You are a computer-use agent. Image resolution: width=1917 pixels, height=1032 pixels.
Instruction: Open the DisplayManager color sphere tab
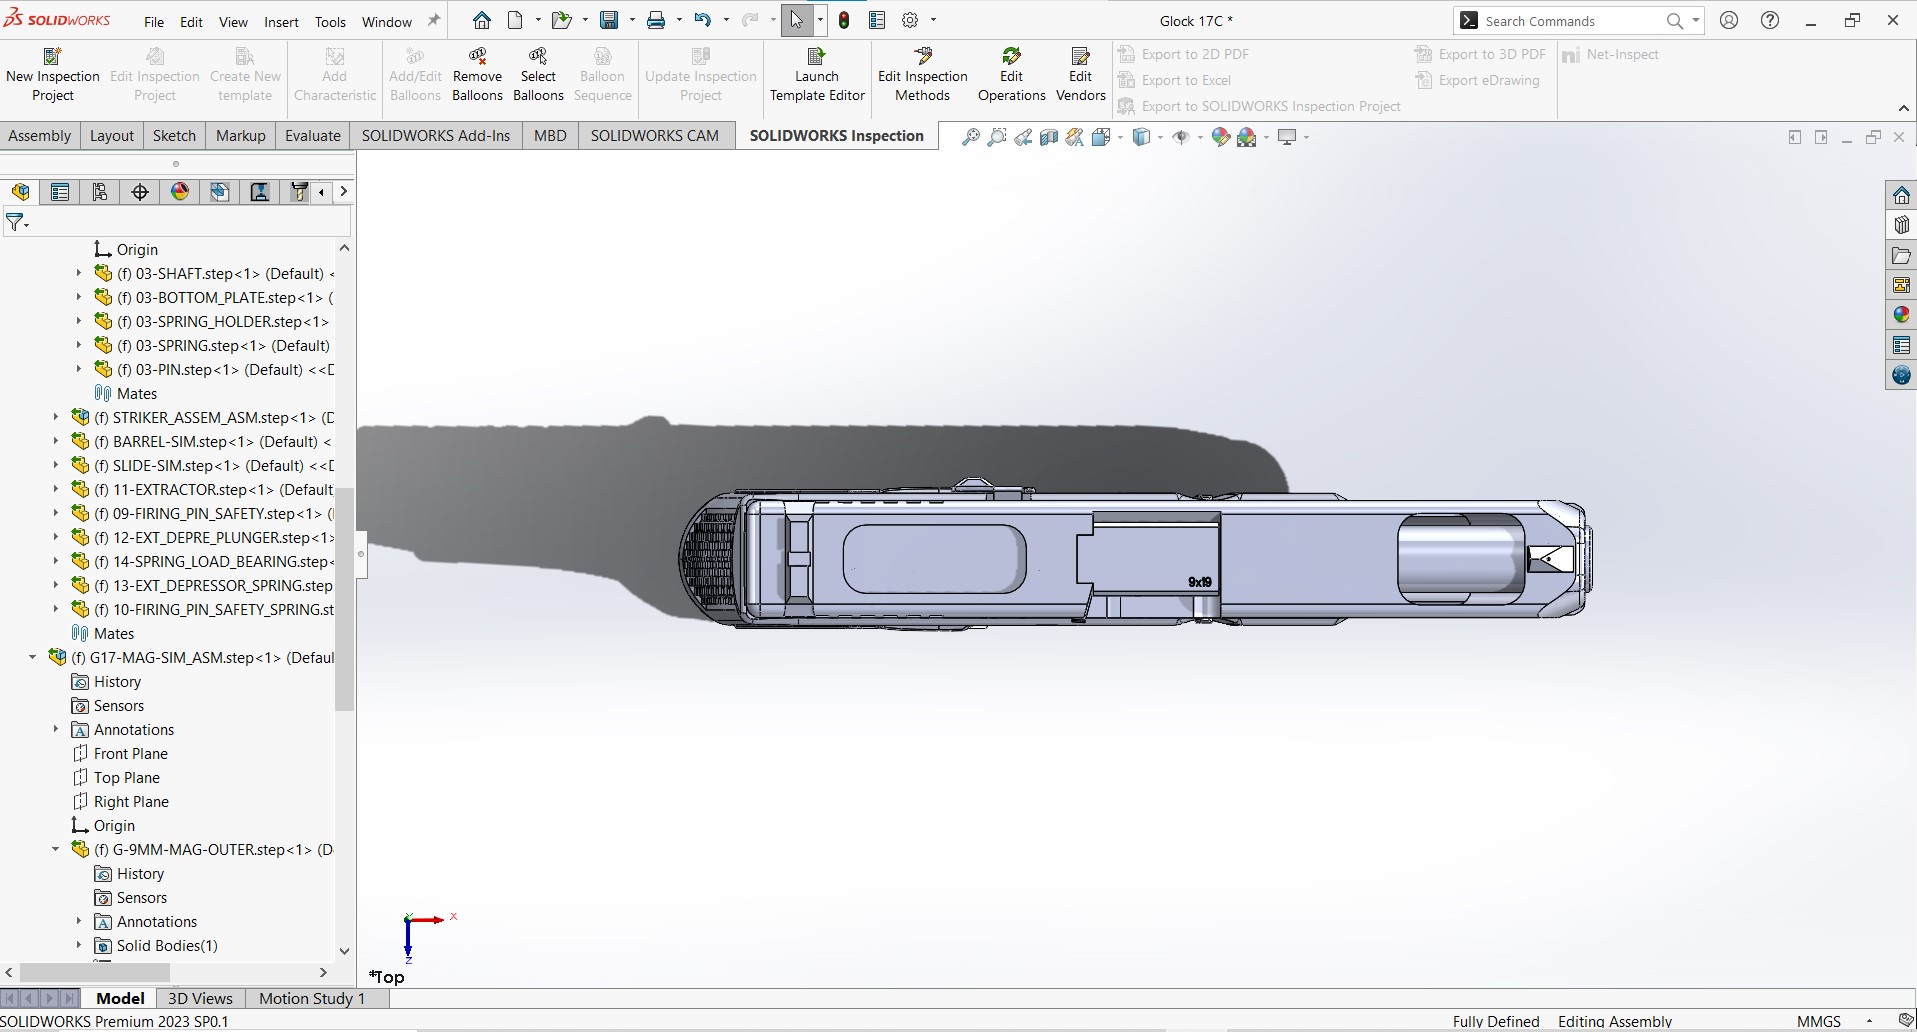180,192
